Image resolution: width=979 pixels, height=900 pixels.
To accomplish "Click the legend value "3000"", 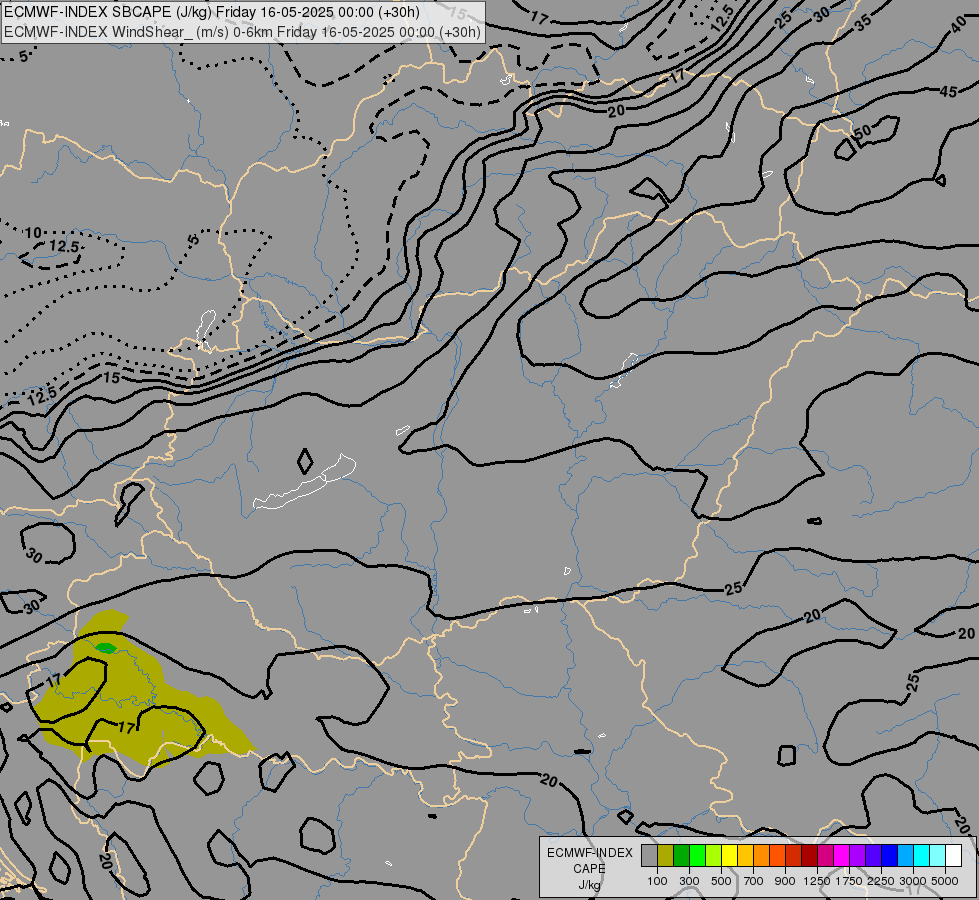I will coord(913,881).
